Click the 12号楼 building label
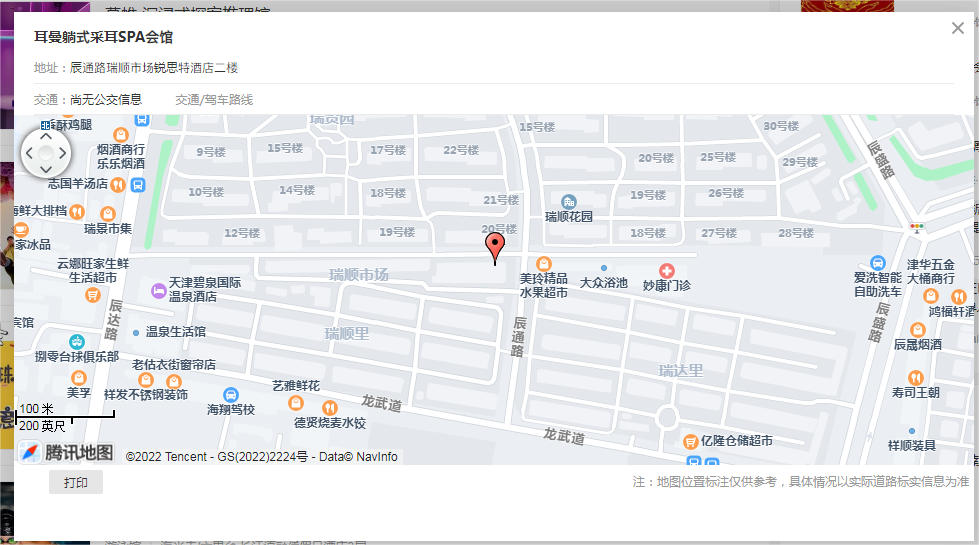Viewport: 979px width, 545px height. [x=242, y=233]
